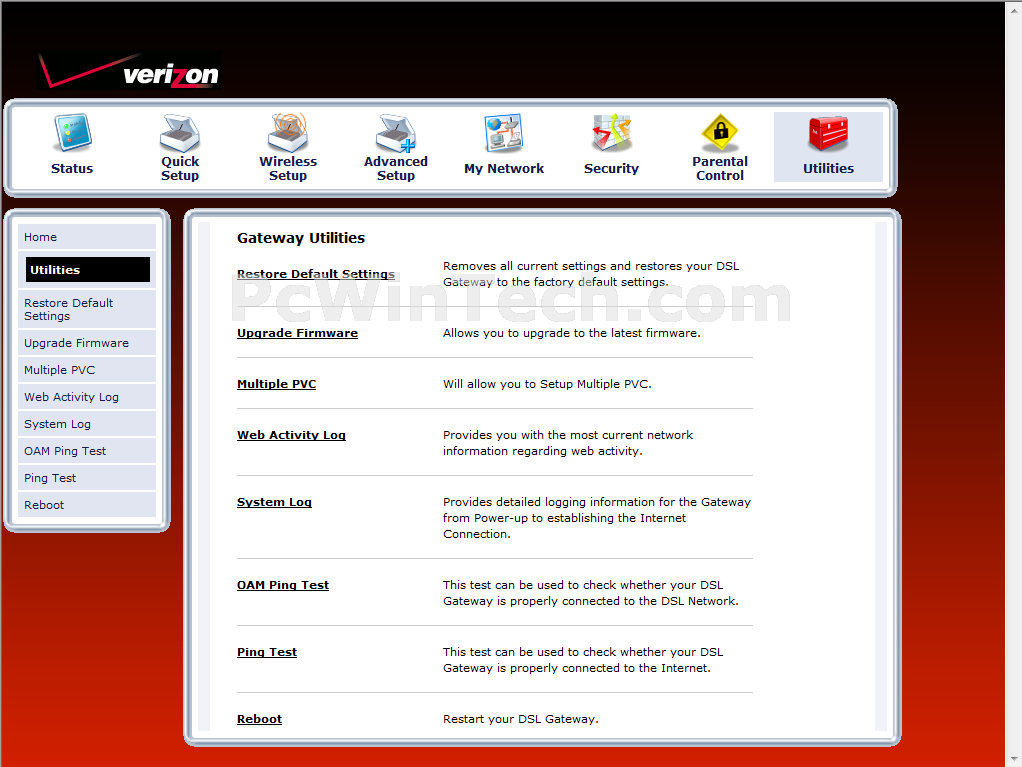
Task: Select Web Activity Log in the sidebar
Action: [x=87, y=397]
